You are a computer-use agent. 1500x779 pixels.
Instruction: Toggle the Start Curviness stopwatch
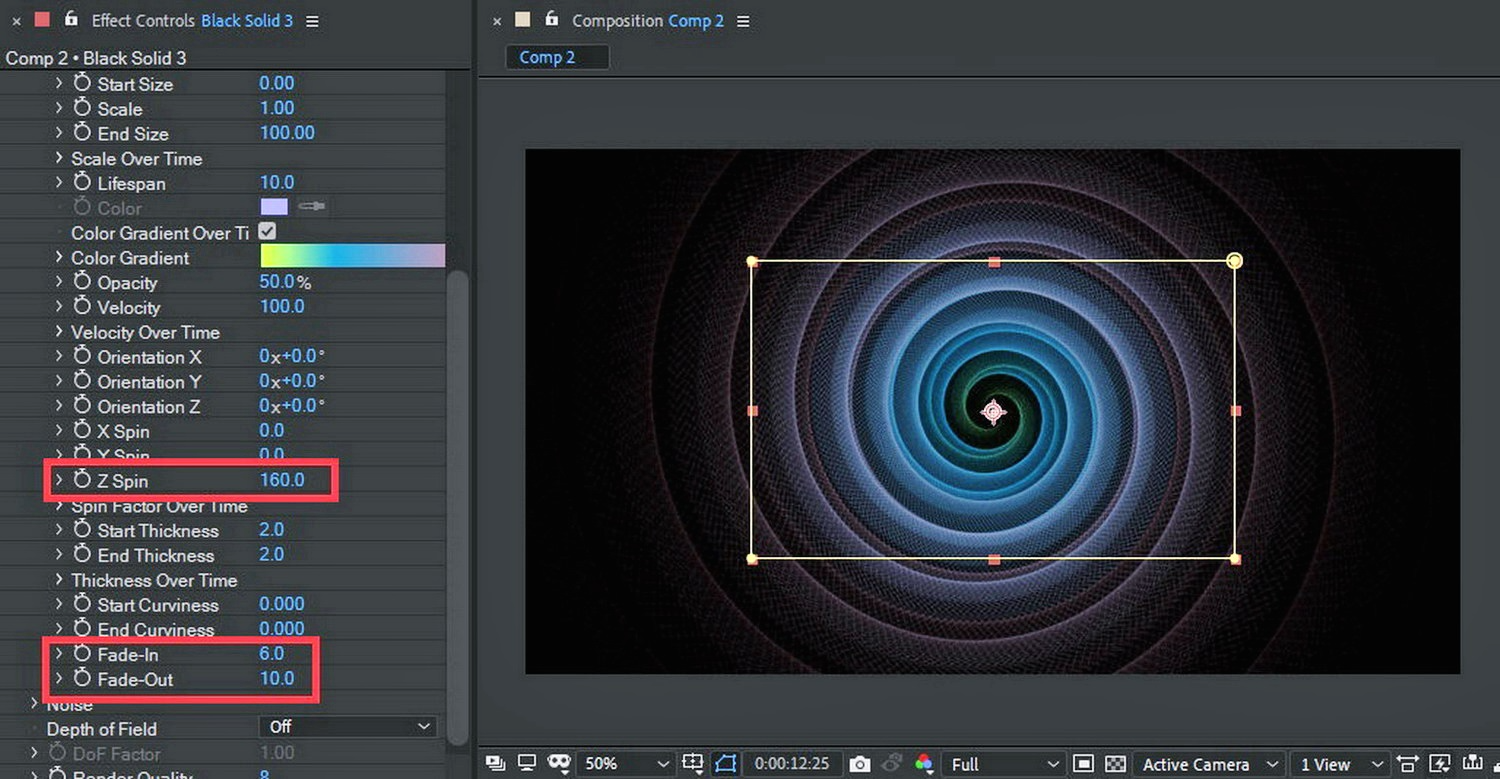[x=82, y=605]
